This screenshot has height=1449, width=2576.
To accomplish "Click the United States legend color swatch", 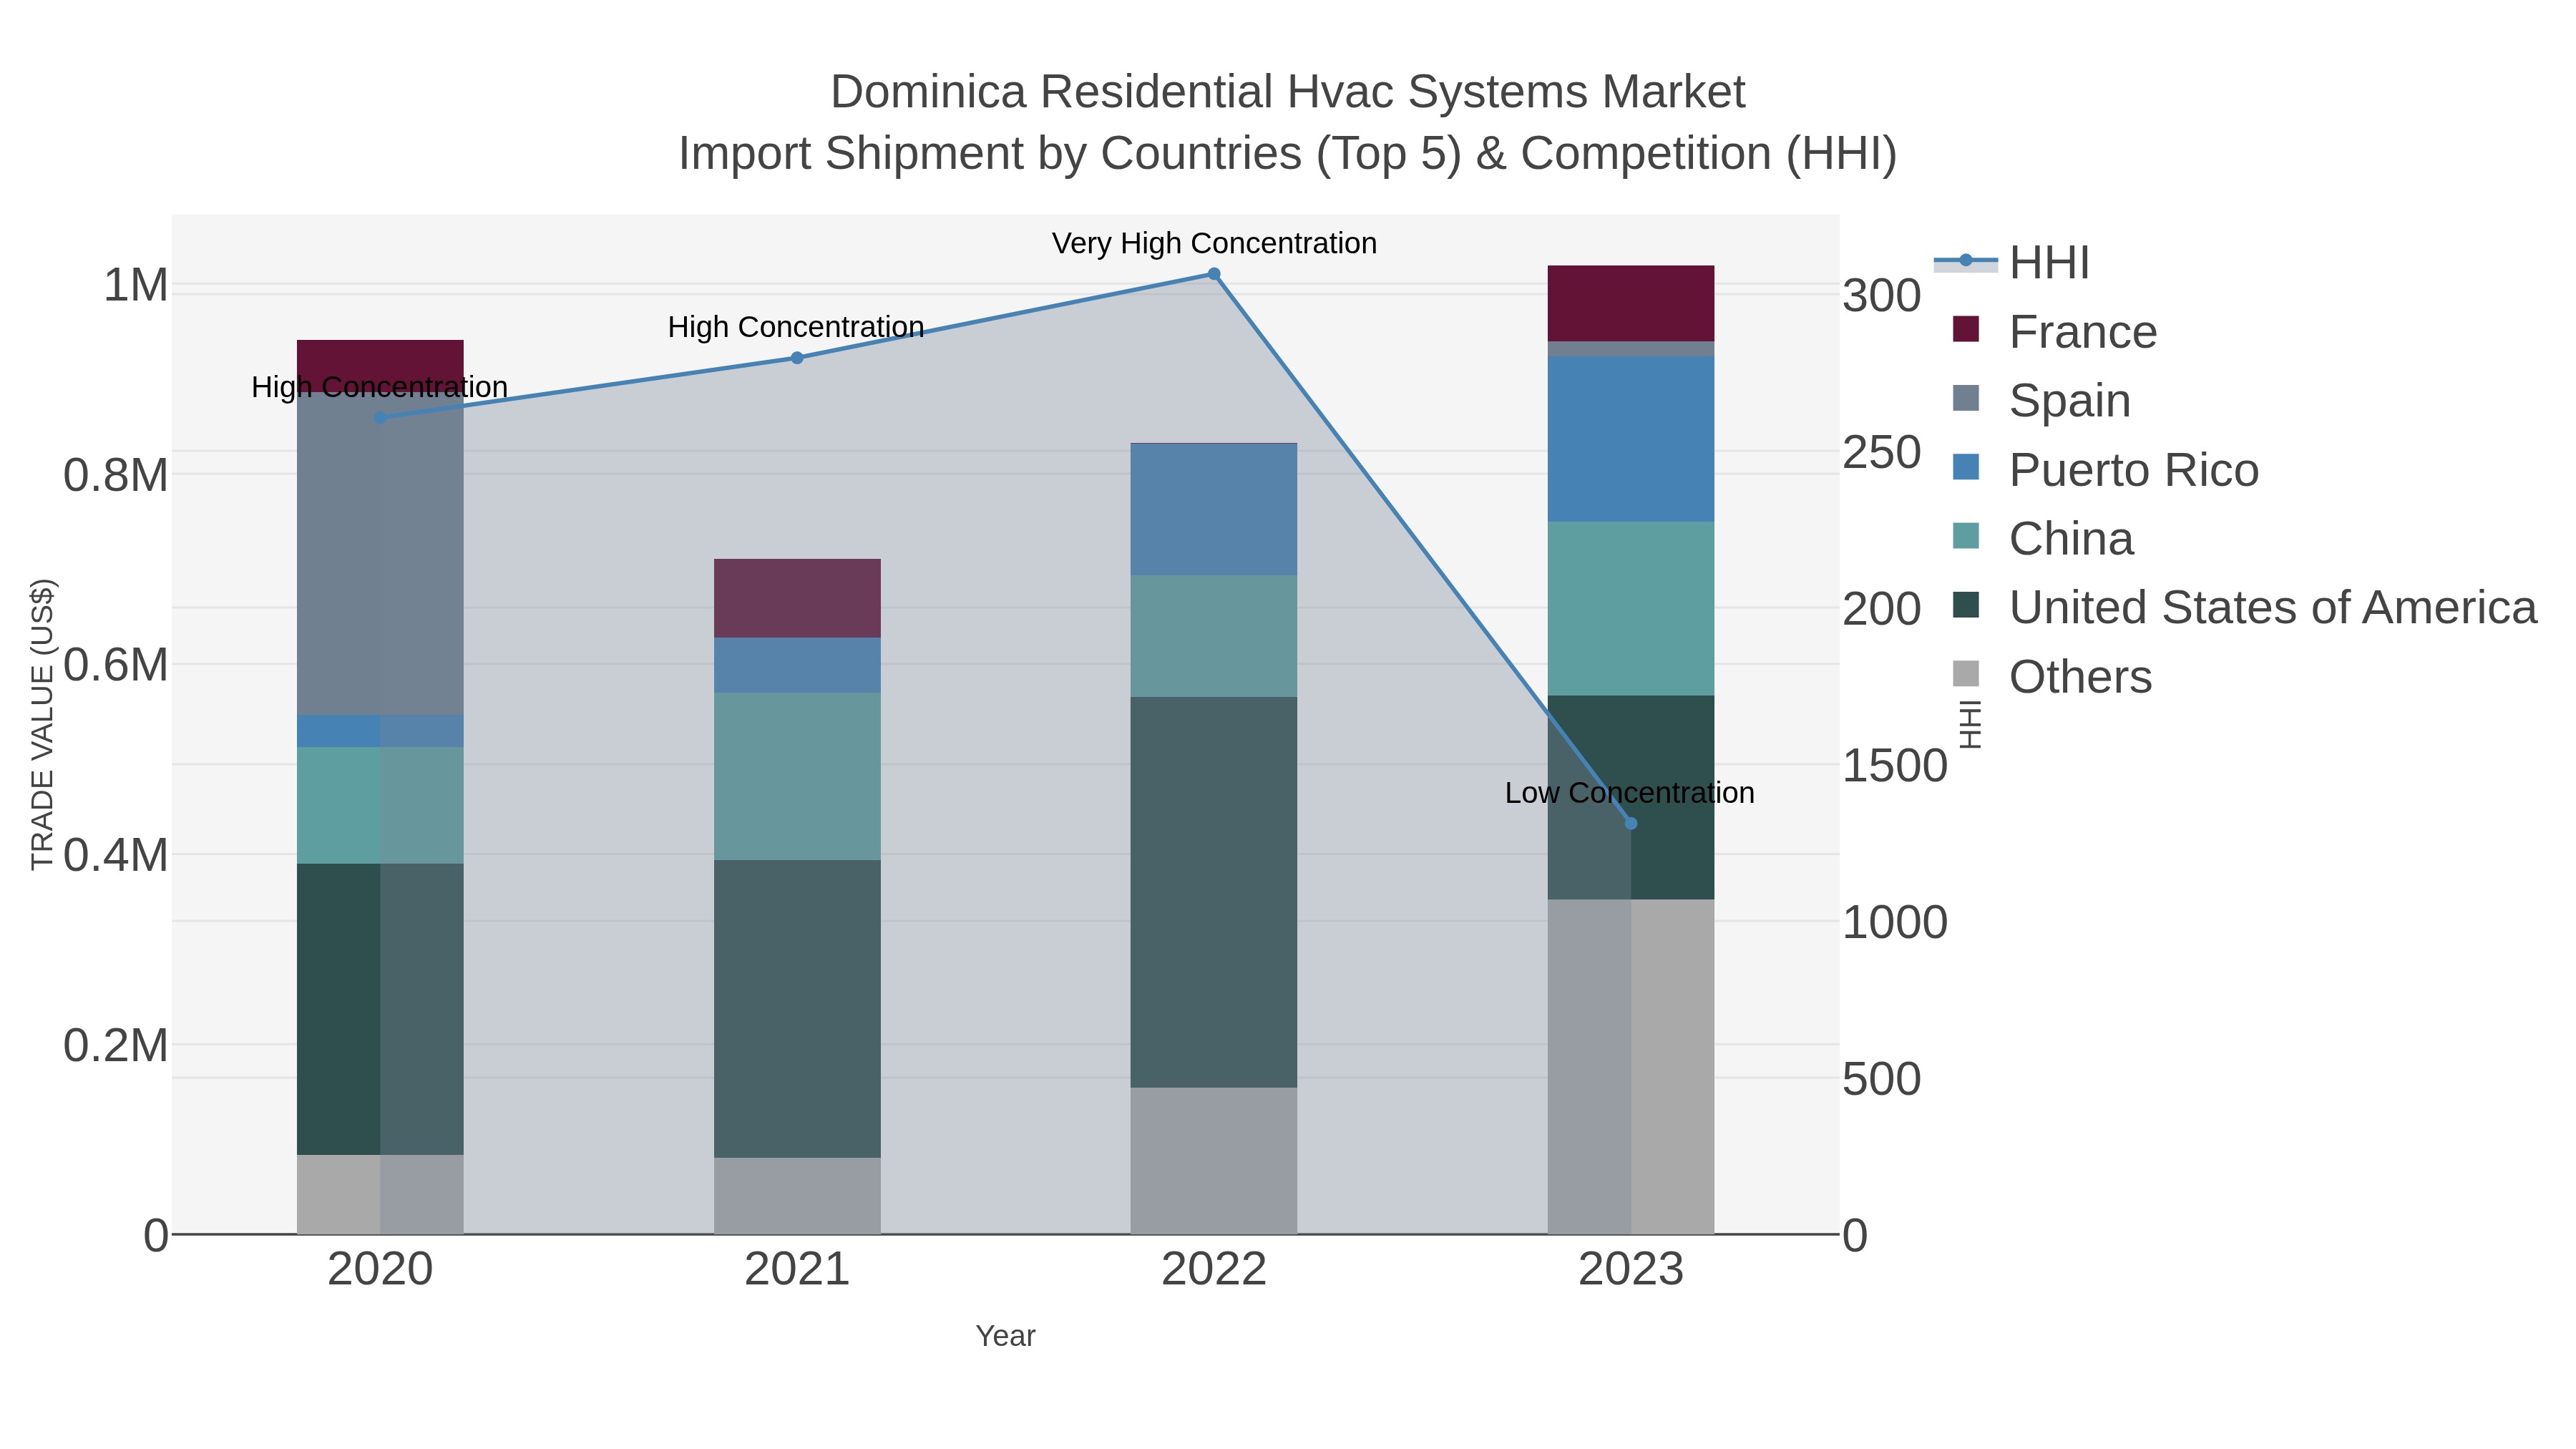I will coord(1966,605).
